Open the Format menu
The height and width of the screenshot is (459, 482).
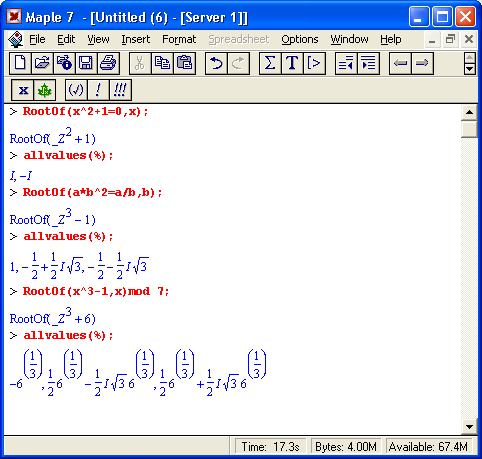pos(179,39)
